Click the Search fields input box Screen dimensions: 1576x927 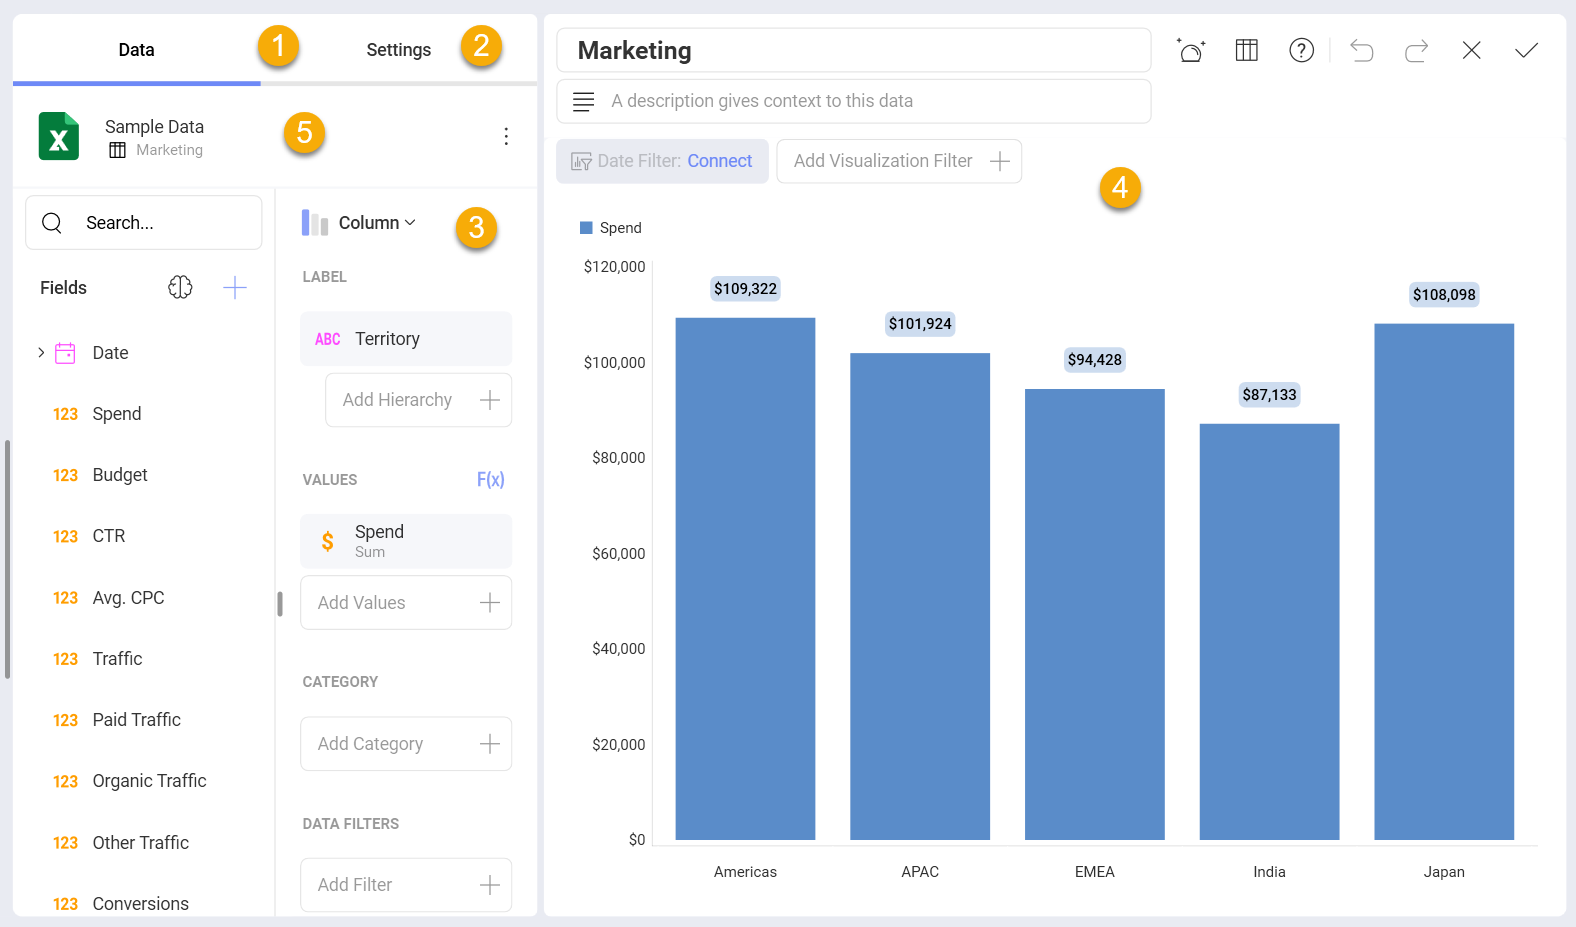[x=144, y=223]
